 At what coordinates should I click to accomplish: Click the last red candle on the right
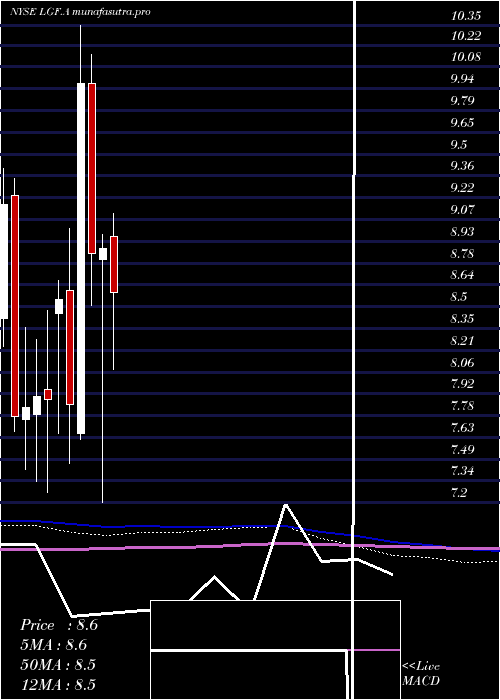114,264
